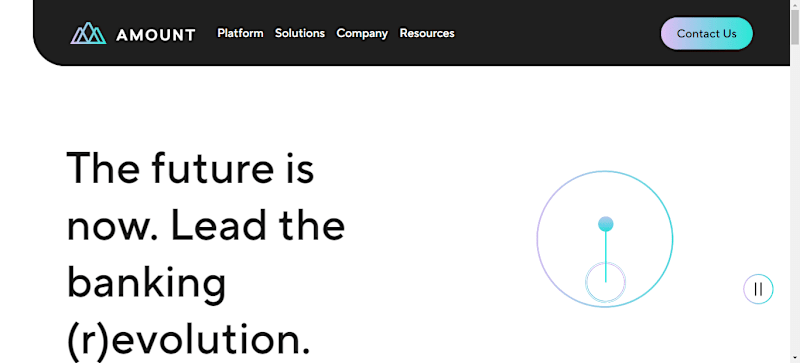The width and height of the screenshot is (800, 363).
Task: Select the Resources menu item
Action: tap(427, 33)
